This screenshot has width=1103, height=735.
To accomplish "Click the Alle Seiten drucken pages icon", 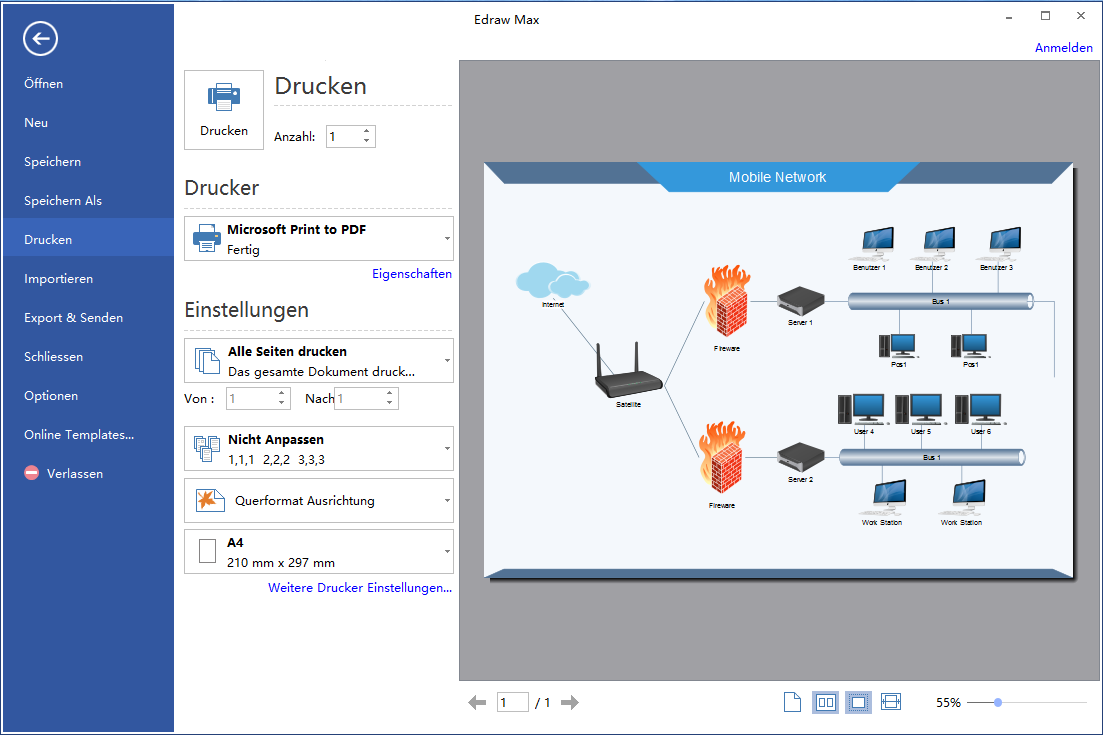I will 207,361.
